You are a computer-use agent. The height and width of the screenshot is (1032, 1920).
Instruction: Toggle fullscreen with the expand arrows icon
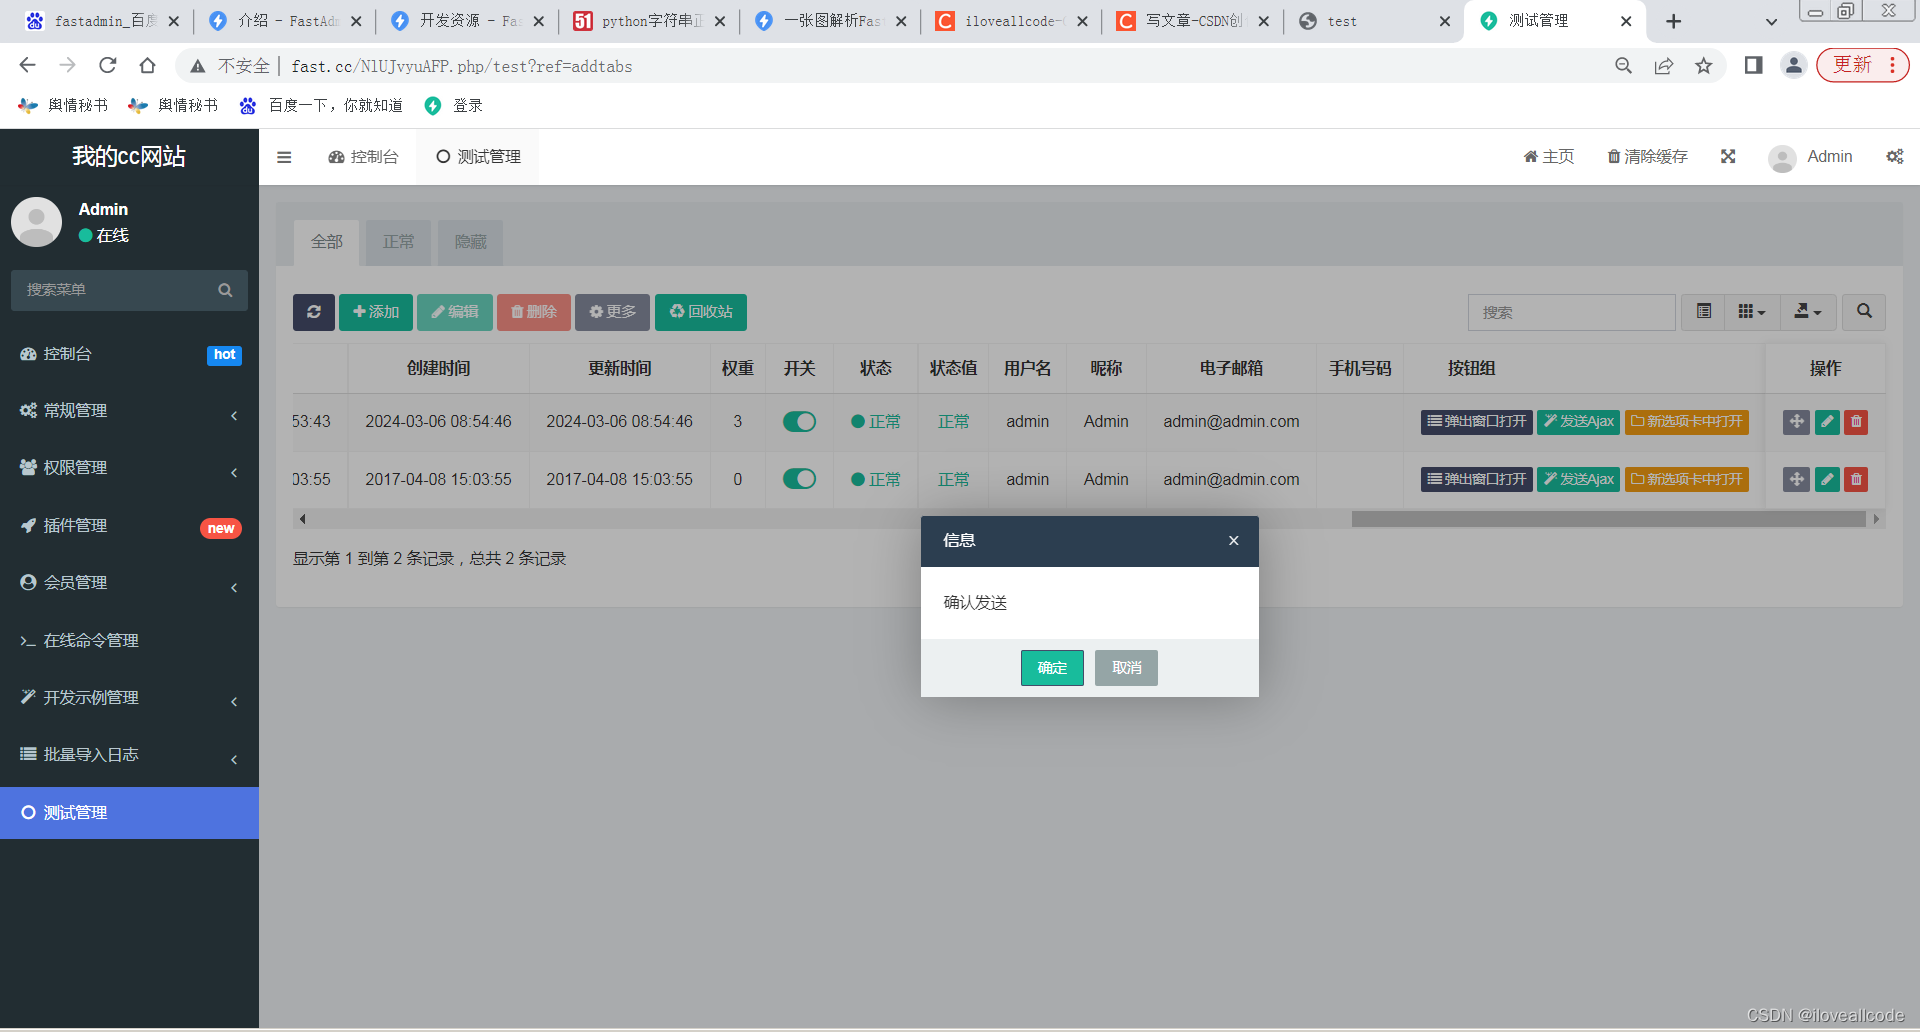pos(1728,156)
